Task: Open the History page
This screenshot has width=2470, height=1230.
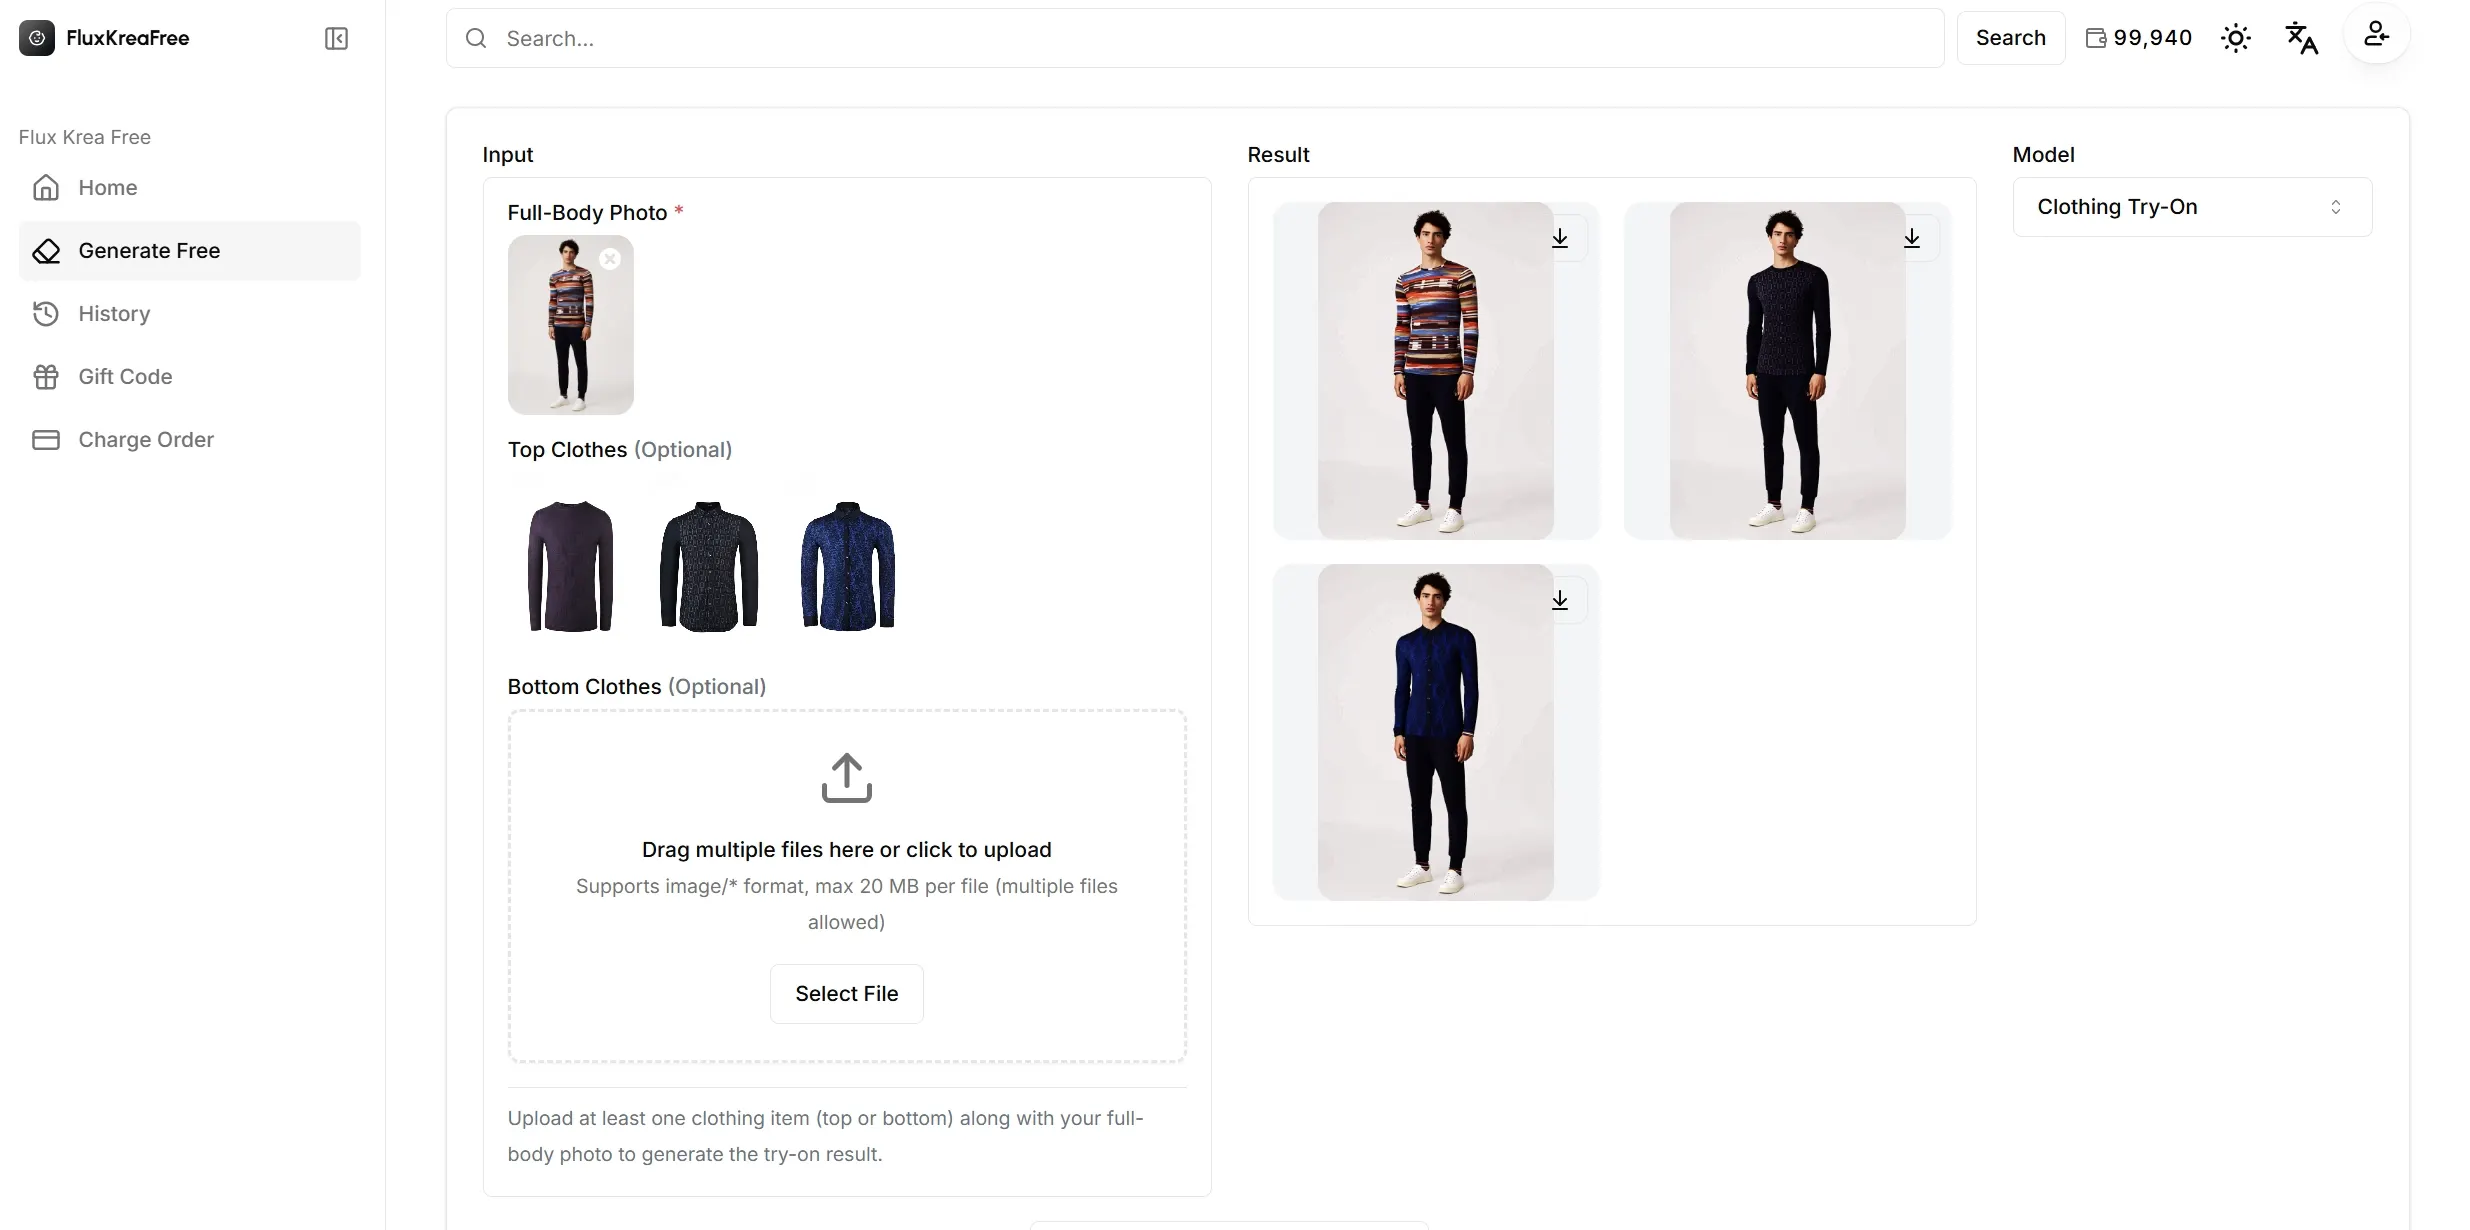Action: pyautogui.click(x=114, y=314)
